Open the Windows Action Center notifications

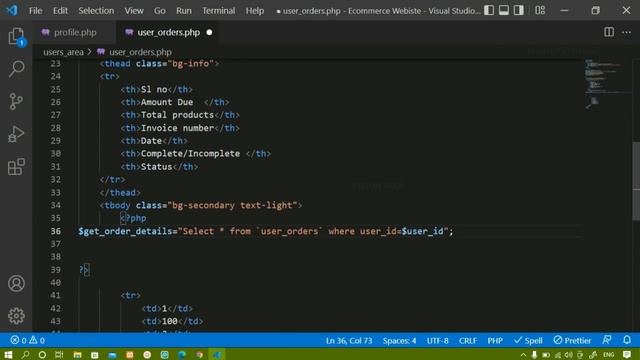click(x=627, y=355)
